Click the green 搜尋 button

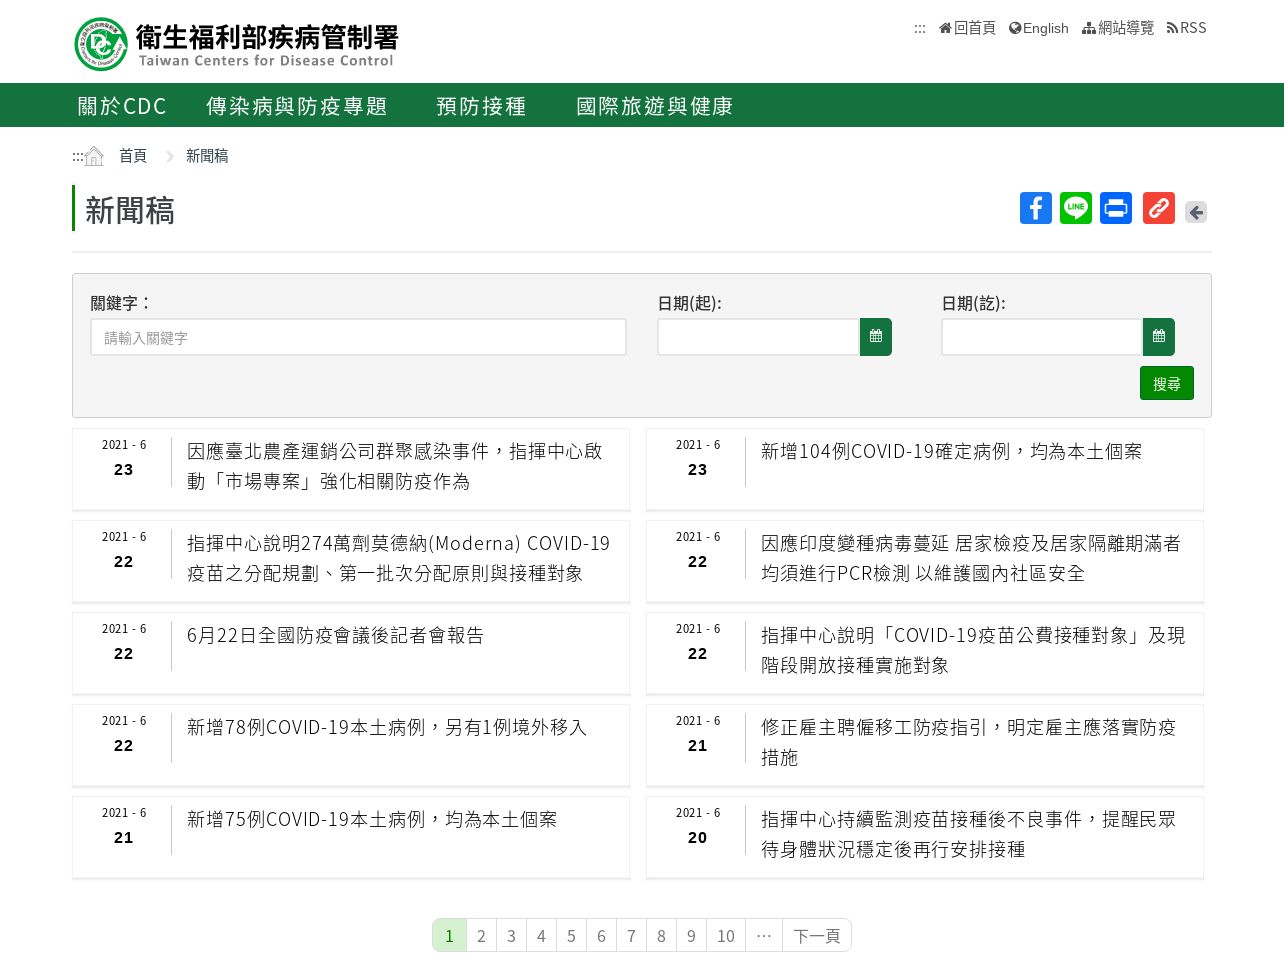[x=1167, y=383]
